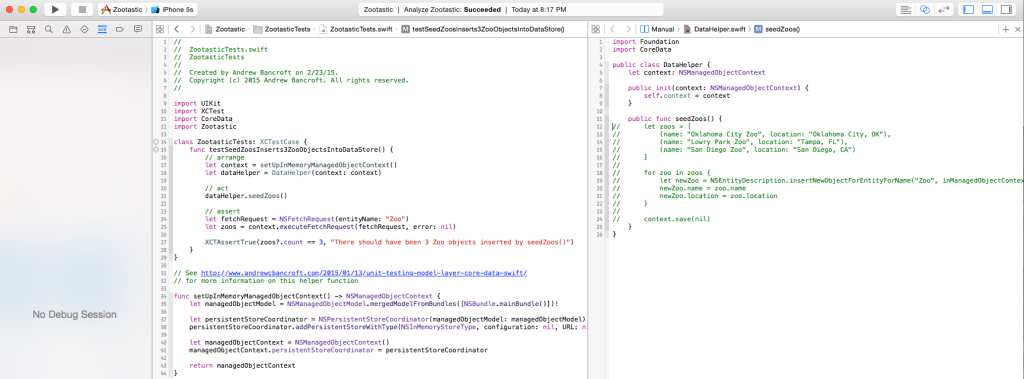1024x379 pixels.
Task: Click the 'dataHelper.seedZoos()' call line
Action: pos(246,195)
